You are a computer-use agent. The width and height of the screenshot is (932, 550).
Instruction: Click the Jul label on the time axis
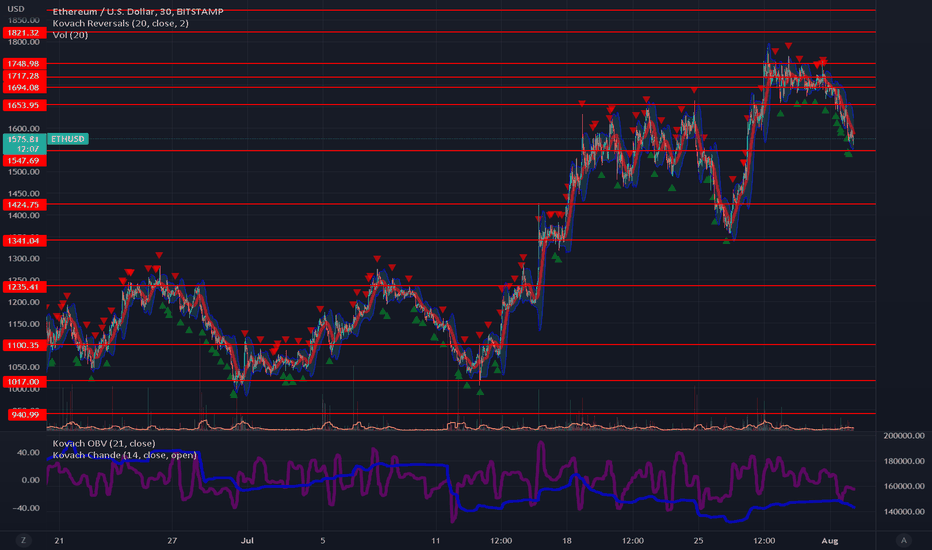[247, 540]
